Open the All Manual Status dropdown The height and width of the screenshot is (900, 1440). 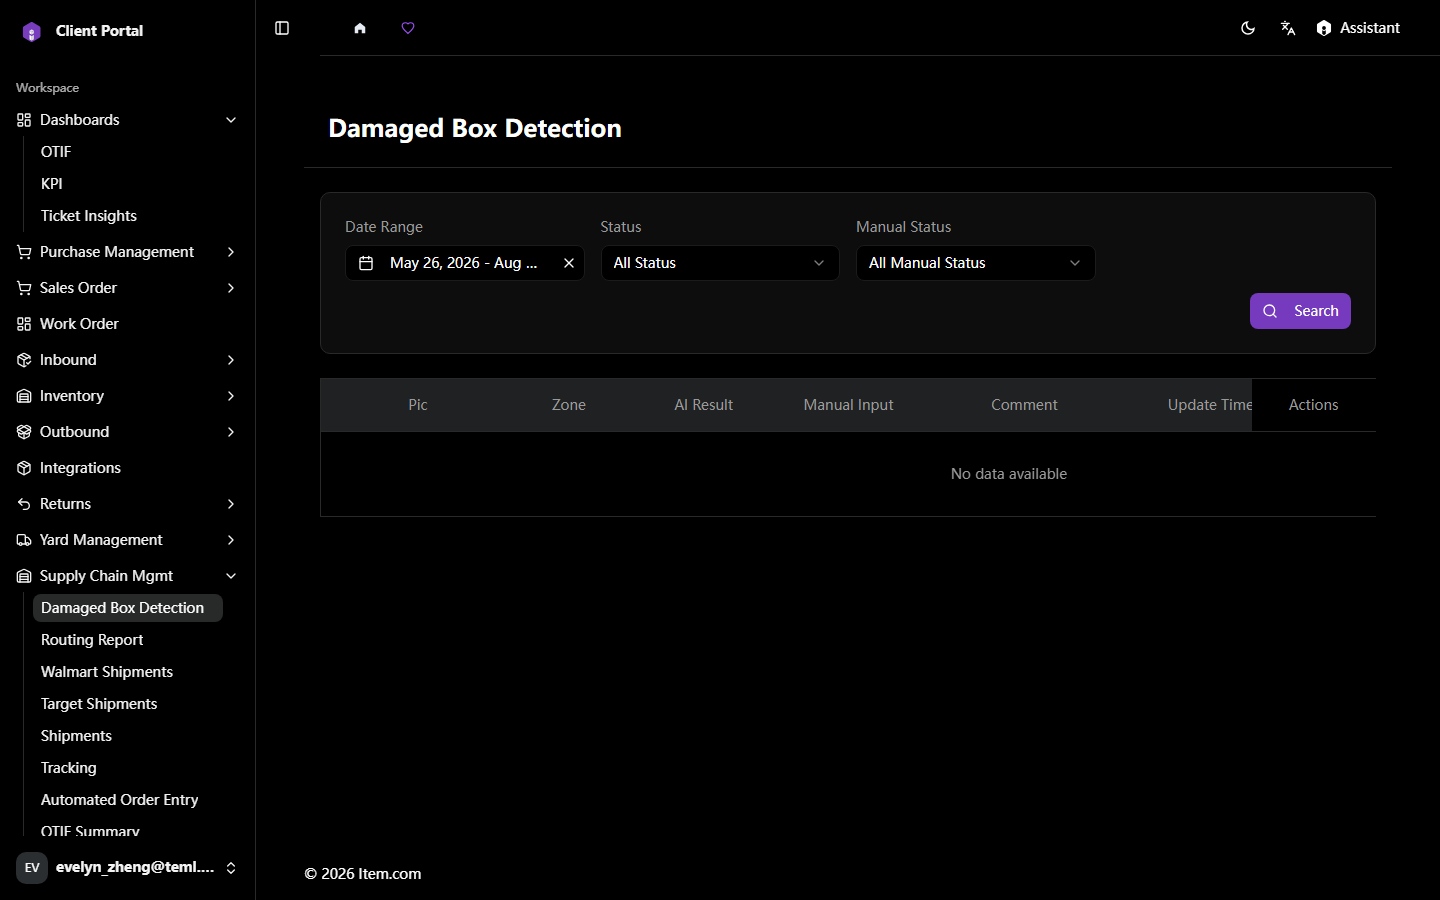pos(975,263)
